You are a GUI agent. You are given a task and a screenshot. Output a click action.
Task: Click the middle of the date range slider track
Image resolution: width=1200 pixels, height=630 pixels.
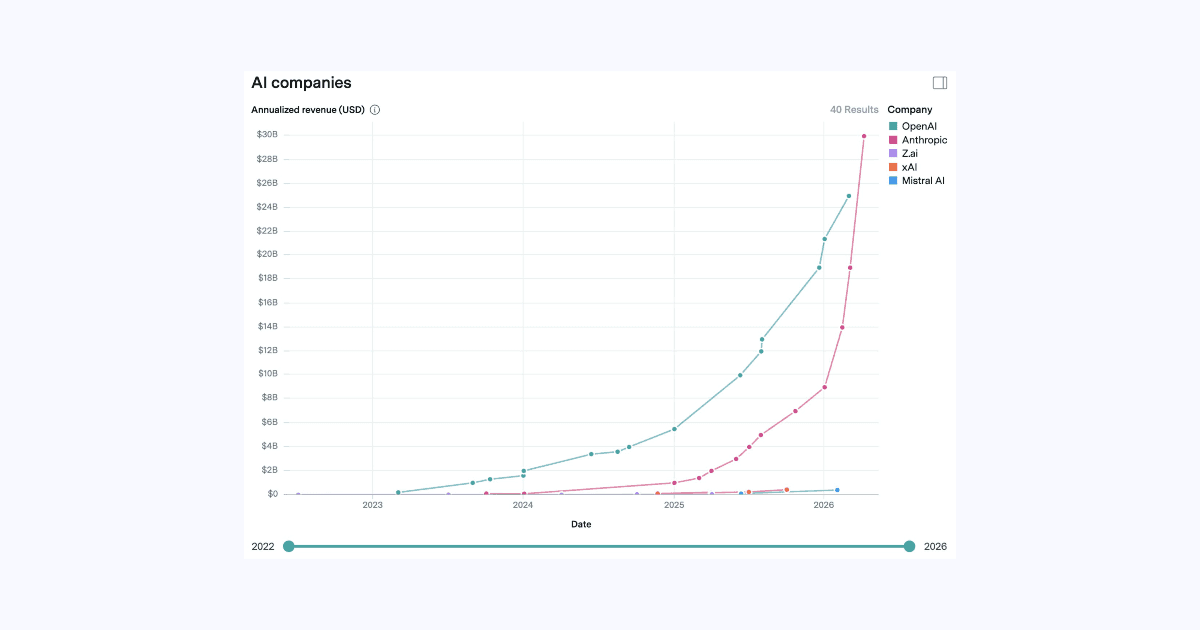pos(599,546)
